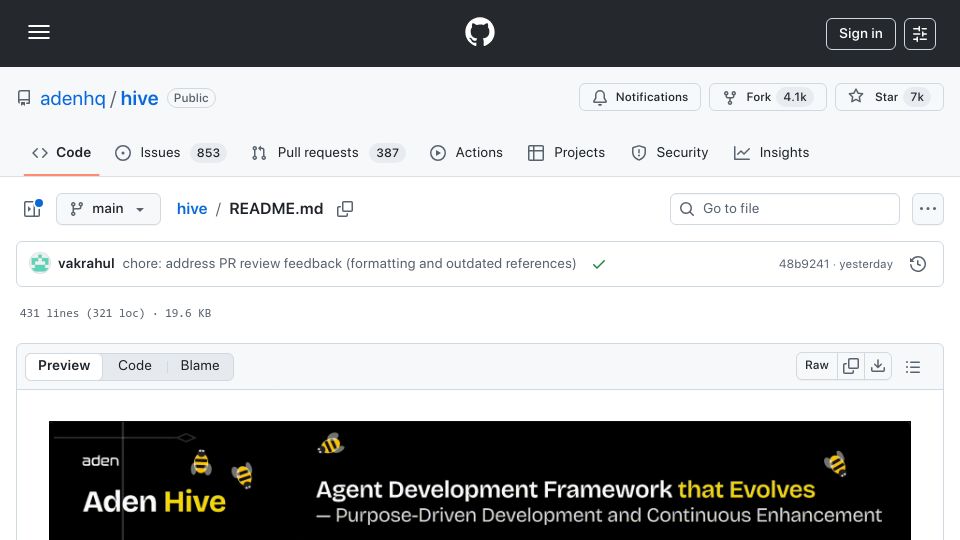Open the document outline list

pos(912,366)
